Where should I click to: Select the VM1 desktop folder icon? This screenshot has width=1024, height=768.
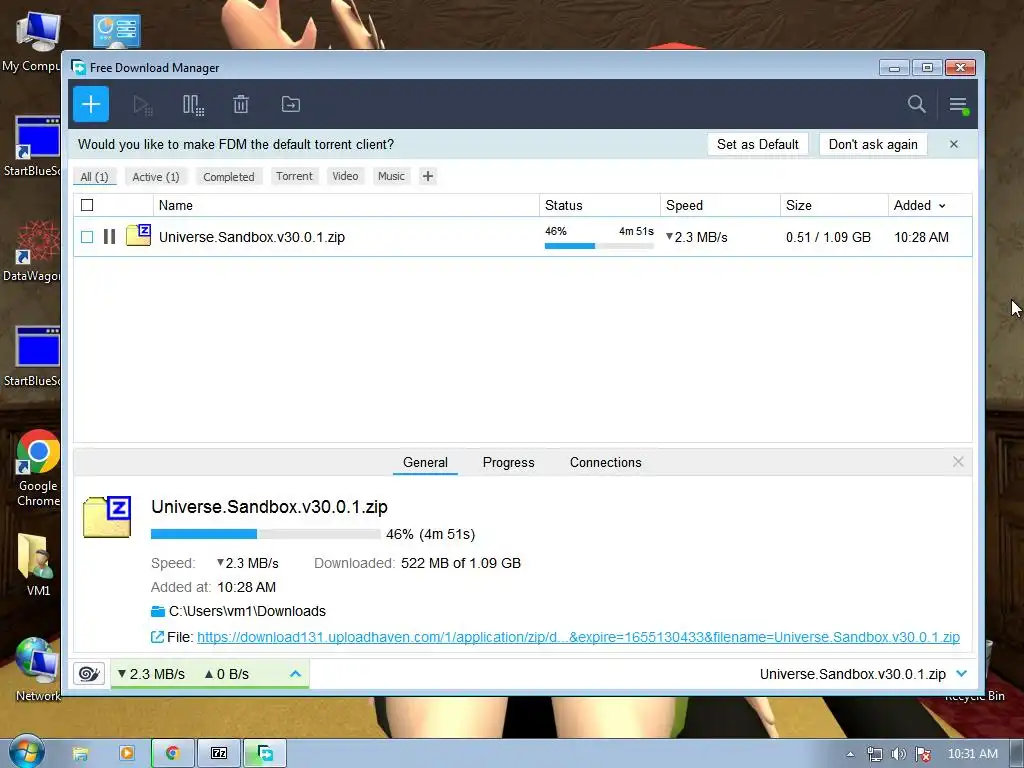click(38, 565)
